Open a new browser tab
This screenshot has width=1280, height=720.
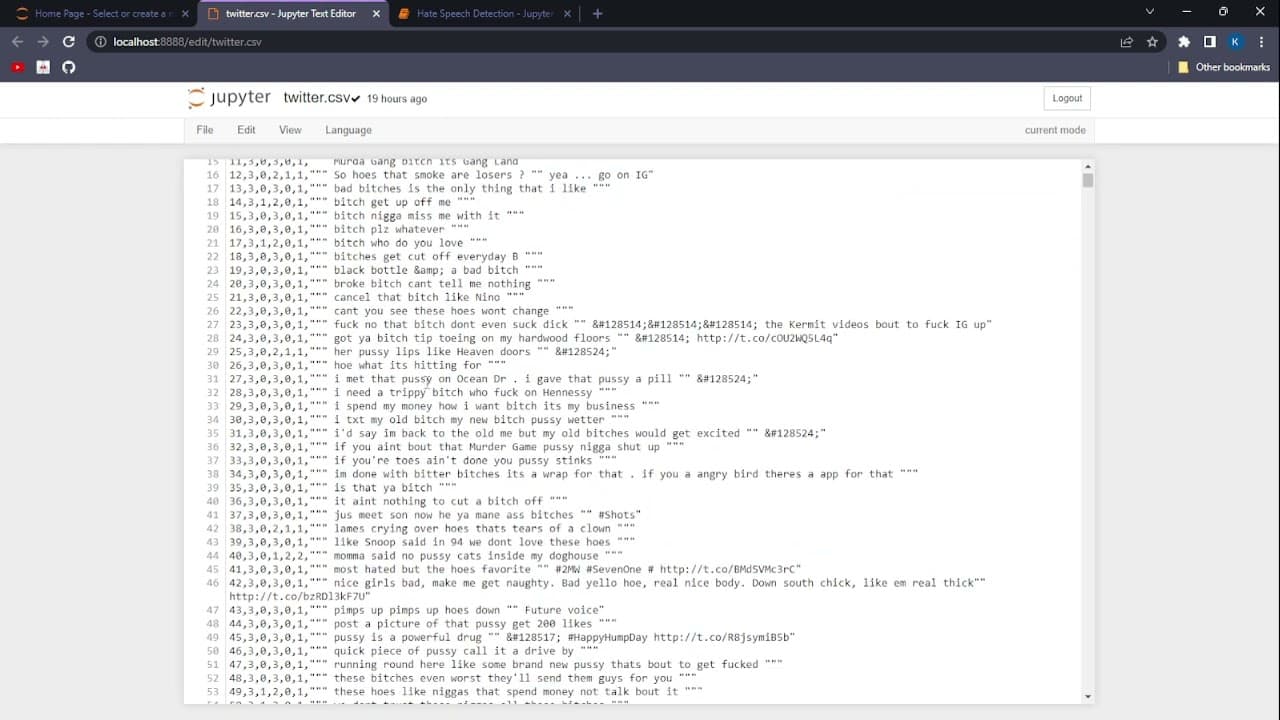(x=597, y=13)
